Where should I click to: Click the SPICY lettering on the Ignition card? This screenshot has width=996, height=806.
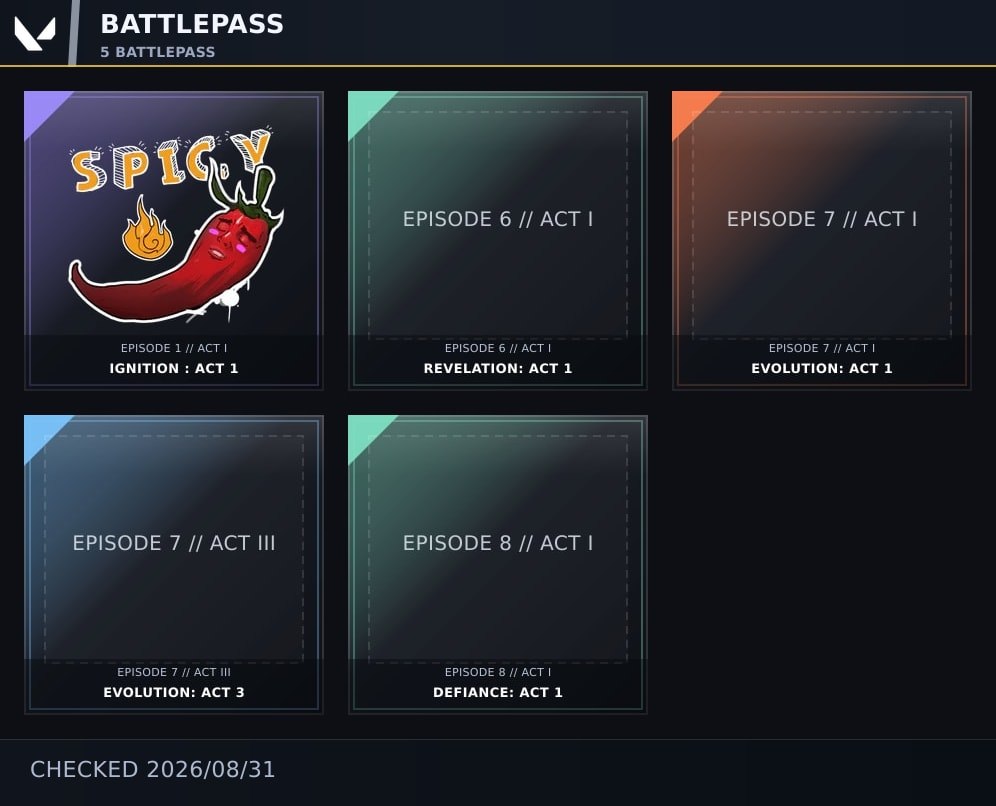pos(172,159)
